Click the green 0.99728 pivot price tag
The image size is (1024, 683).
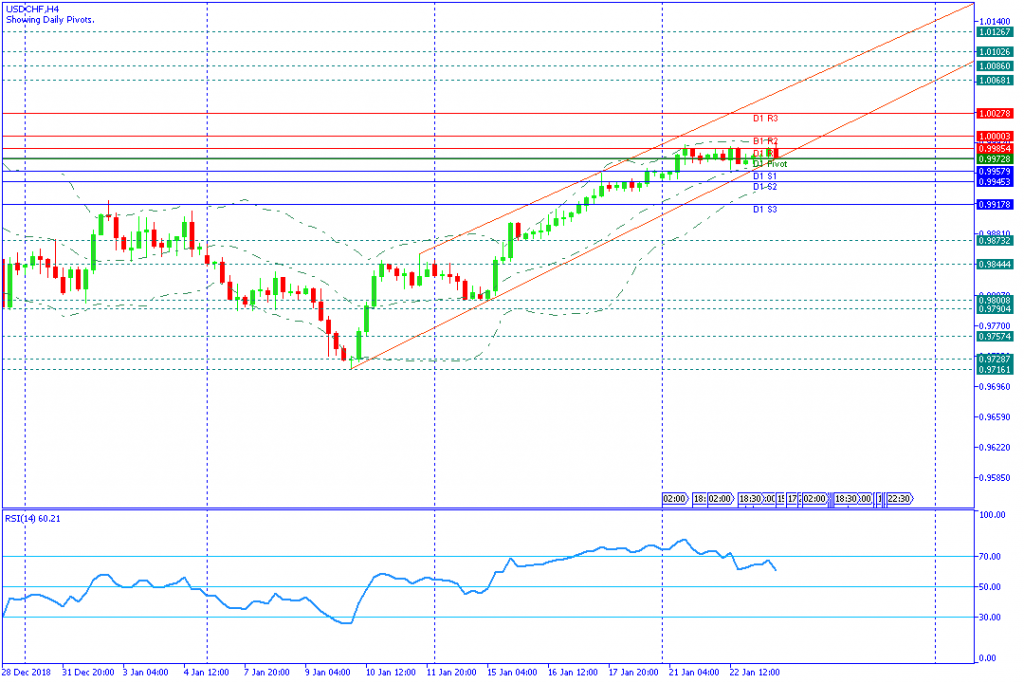[x=995, y=159]
